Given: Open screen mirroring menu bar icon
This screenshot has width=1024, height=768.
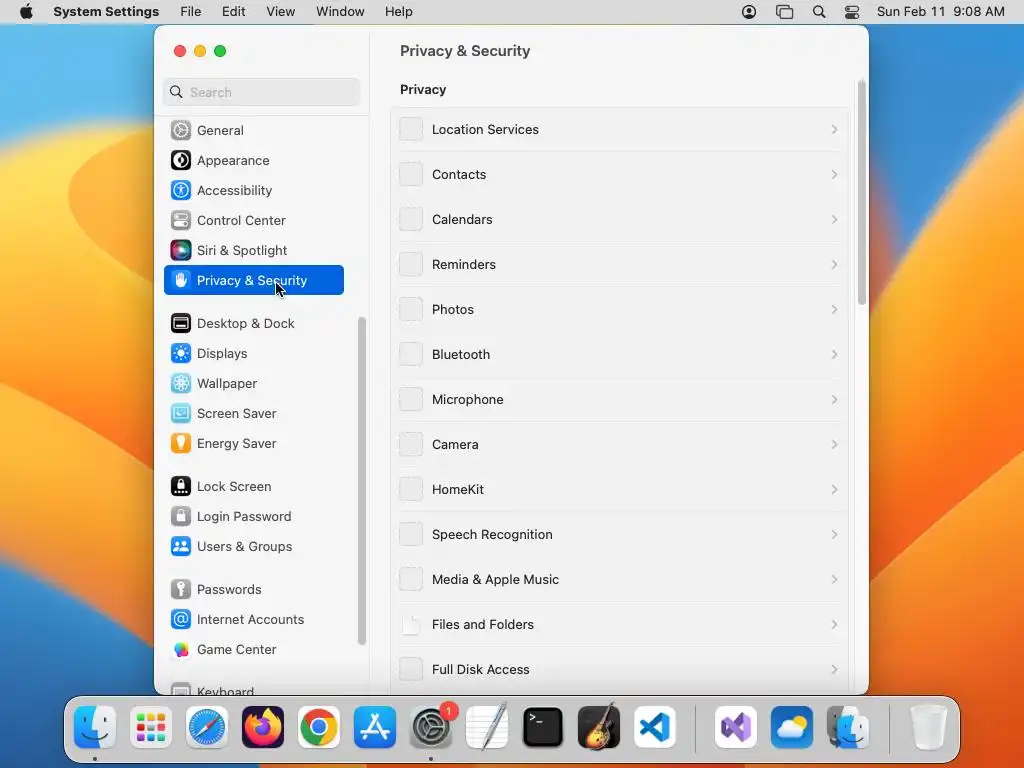Looking at the screenshot, I should pos(784,12).
